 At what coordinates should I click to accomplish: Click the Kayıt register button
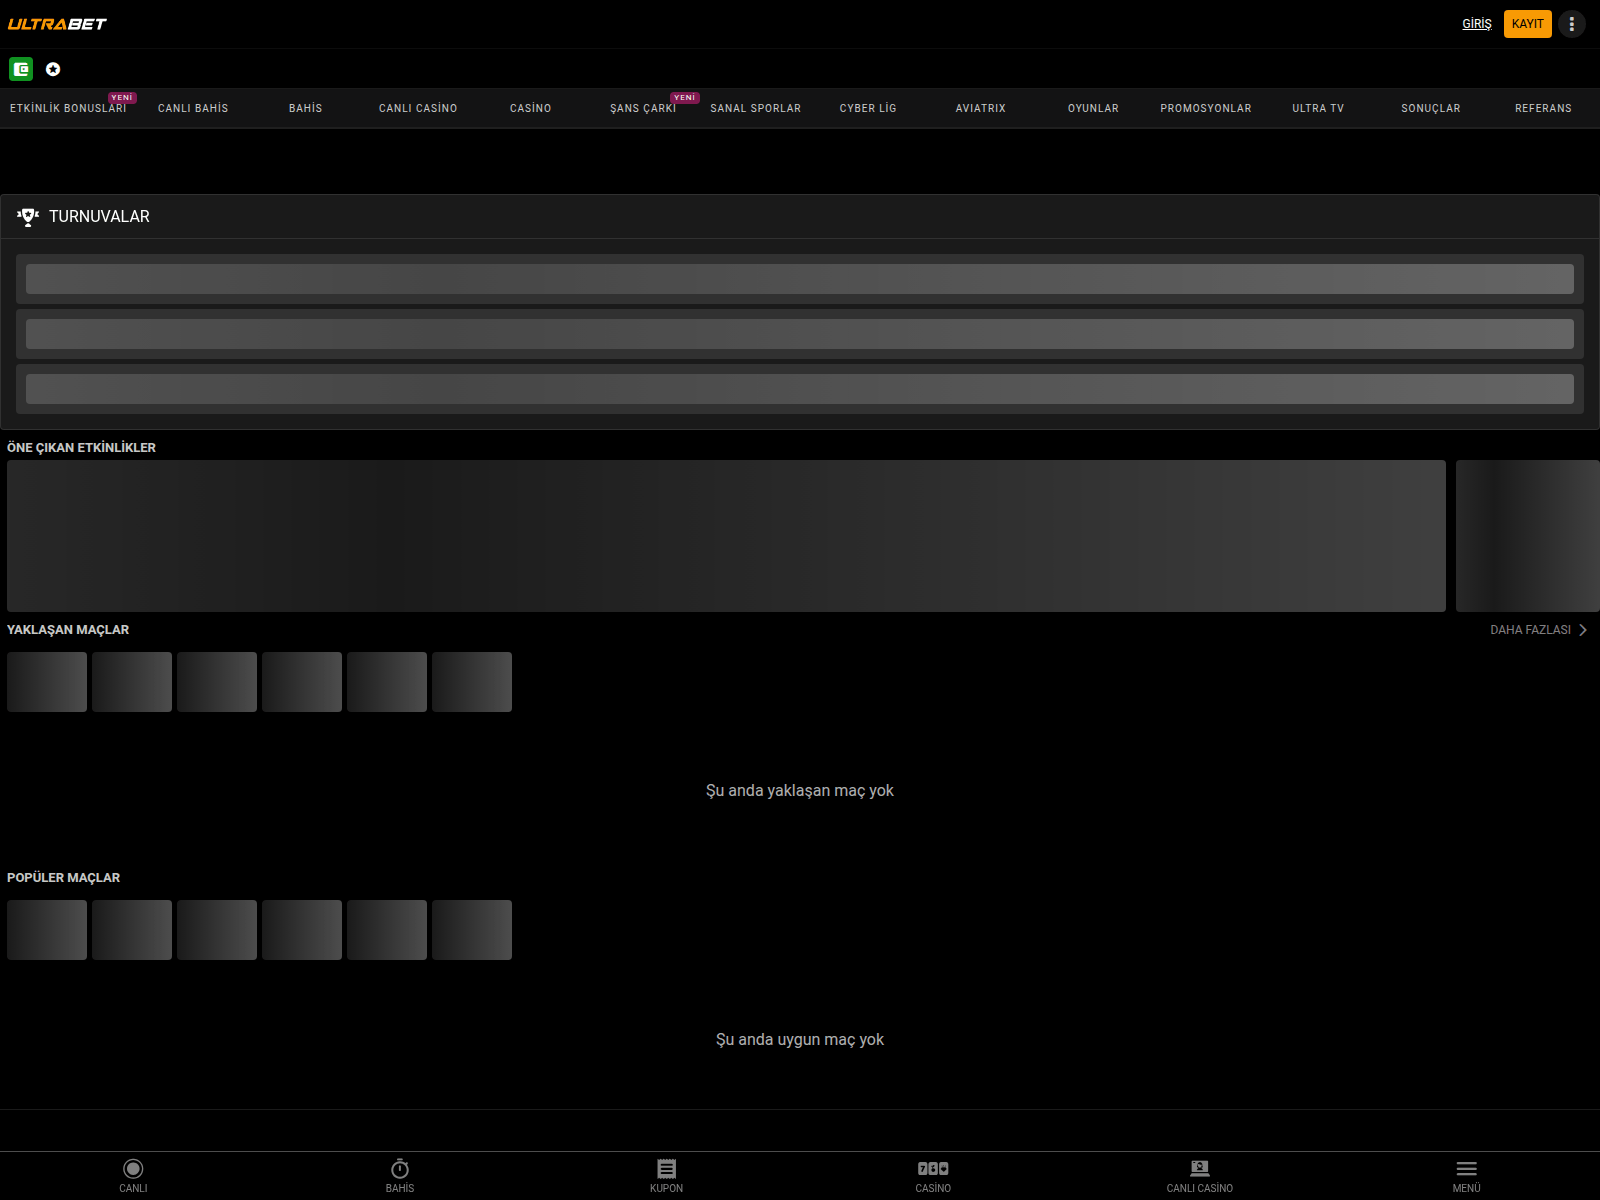1528,24
